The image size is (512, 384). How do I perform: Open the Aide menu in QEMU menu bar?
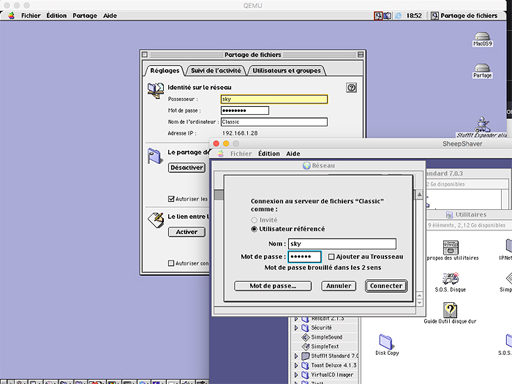tap(110, 16)
